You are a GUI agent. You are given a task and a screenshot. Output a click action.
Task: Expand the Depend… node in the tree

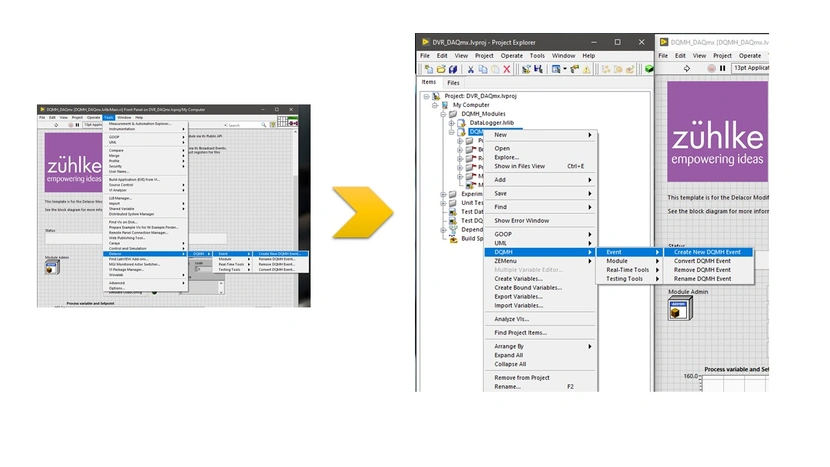[x=443, y=230]
